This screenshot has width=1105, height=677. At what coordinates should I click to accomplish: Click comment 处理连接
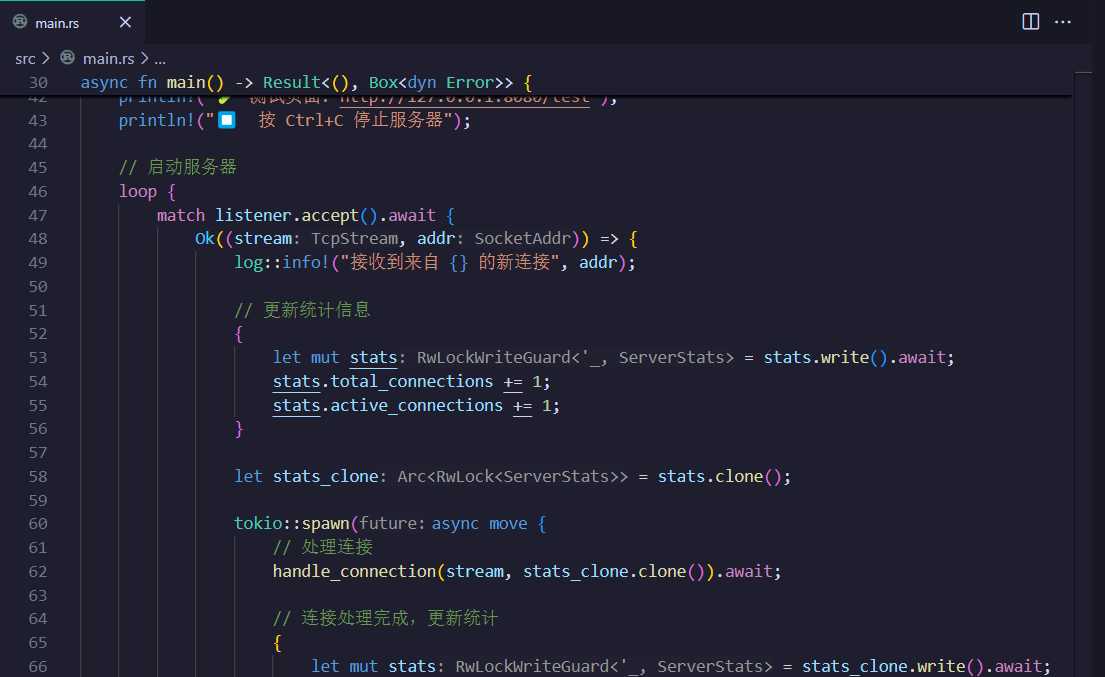(x=323, y=547)
